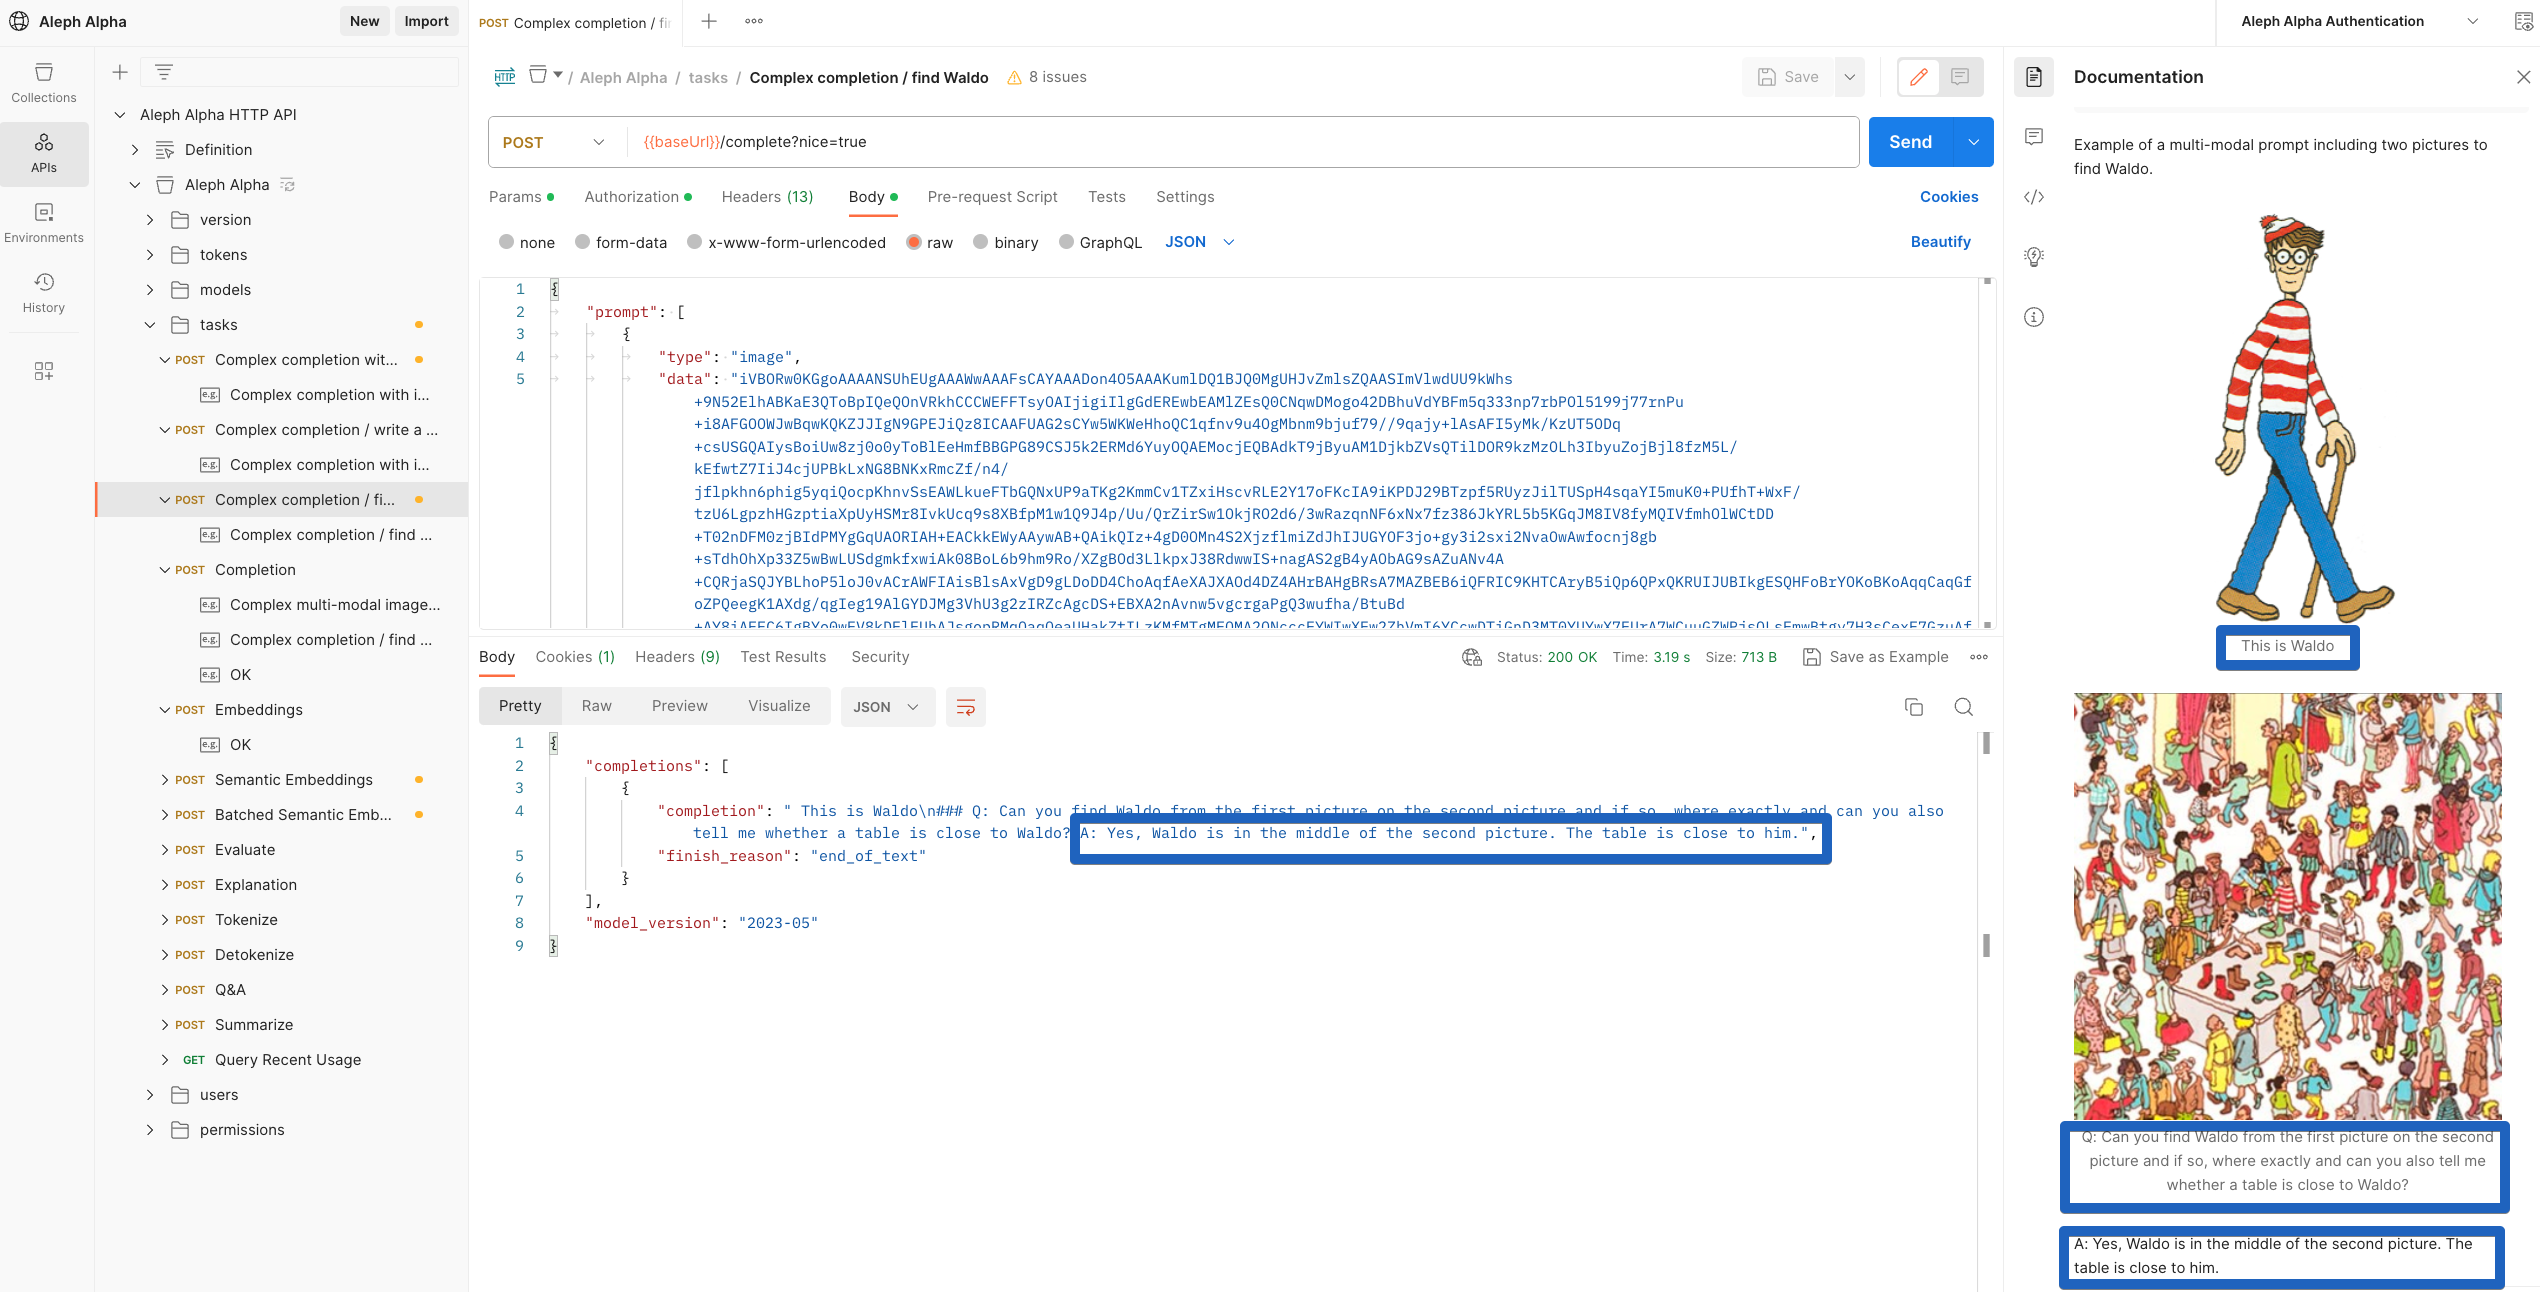Open the History panel

(x=44, y=292)
